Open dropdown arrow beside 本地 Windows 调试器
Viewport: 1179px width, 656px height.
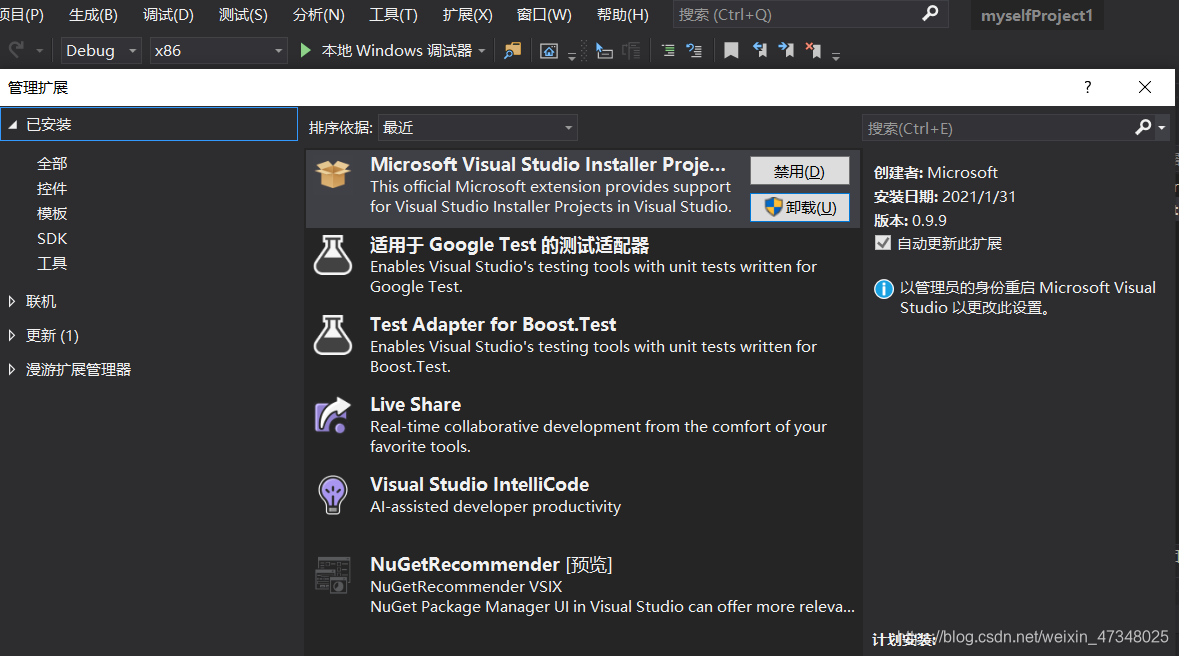click(482, 51)
